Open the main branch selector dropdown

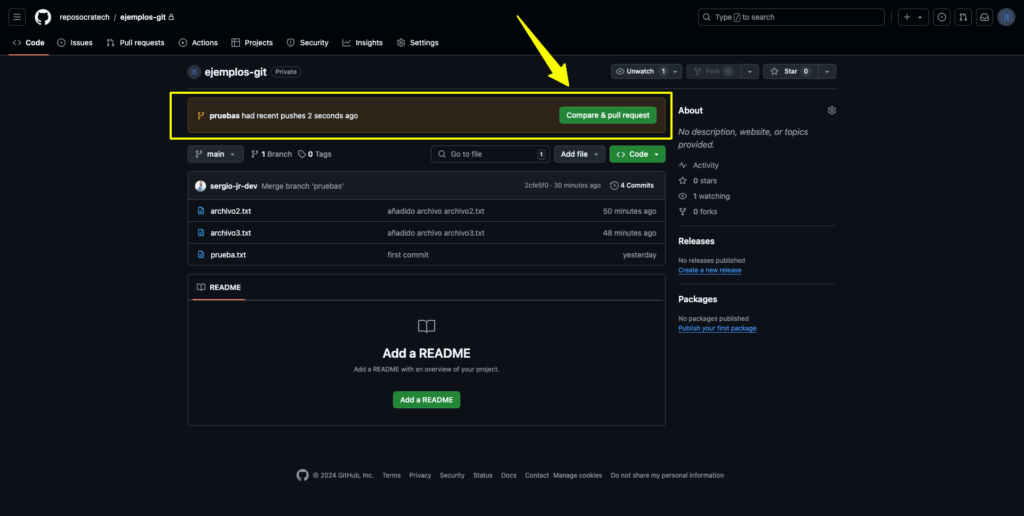click(216, 154)
